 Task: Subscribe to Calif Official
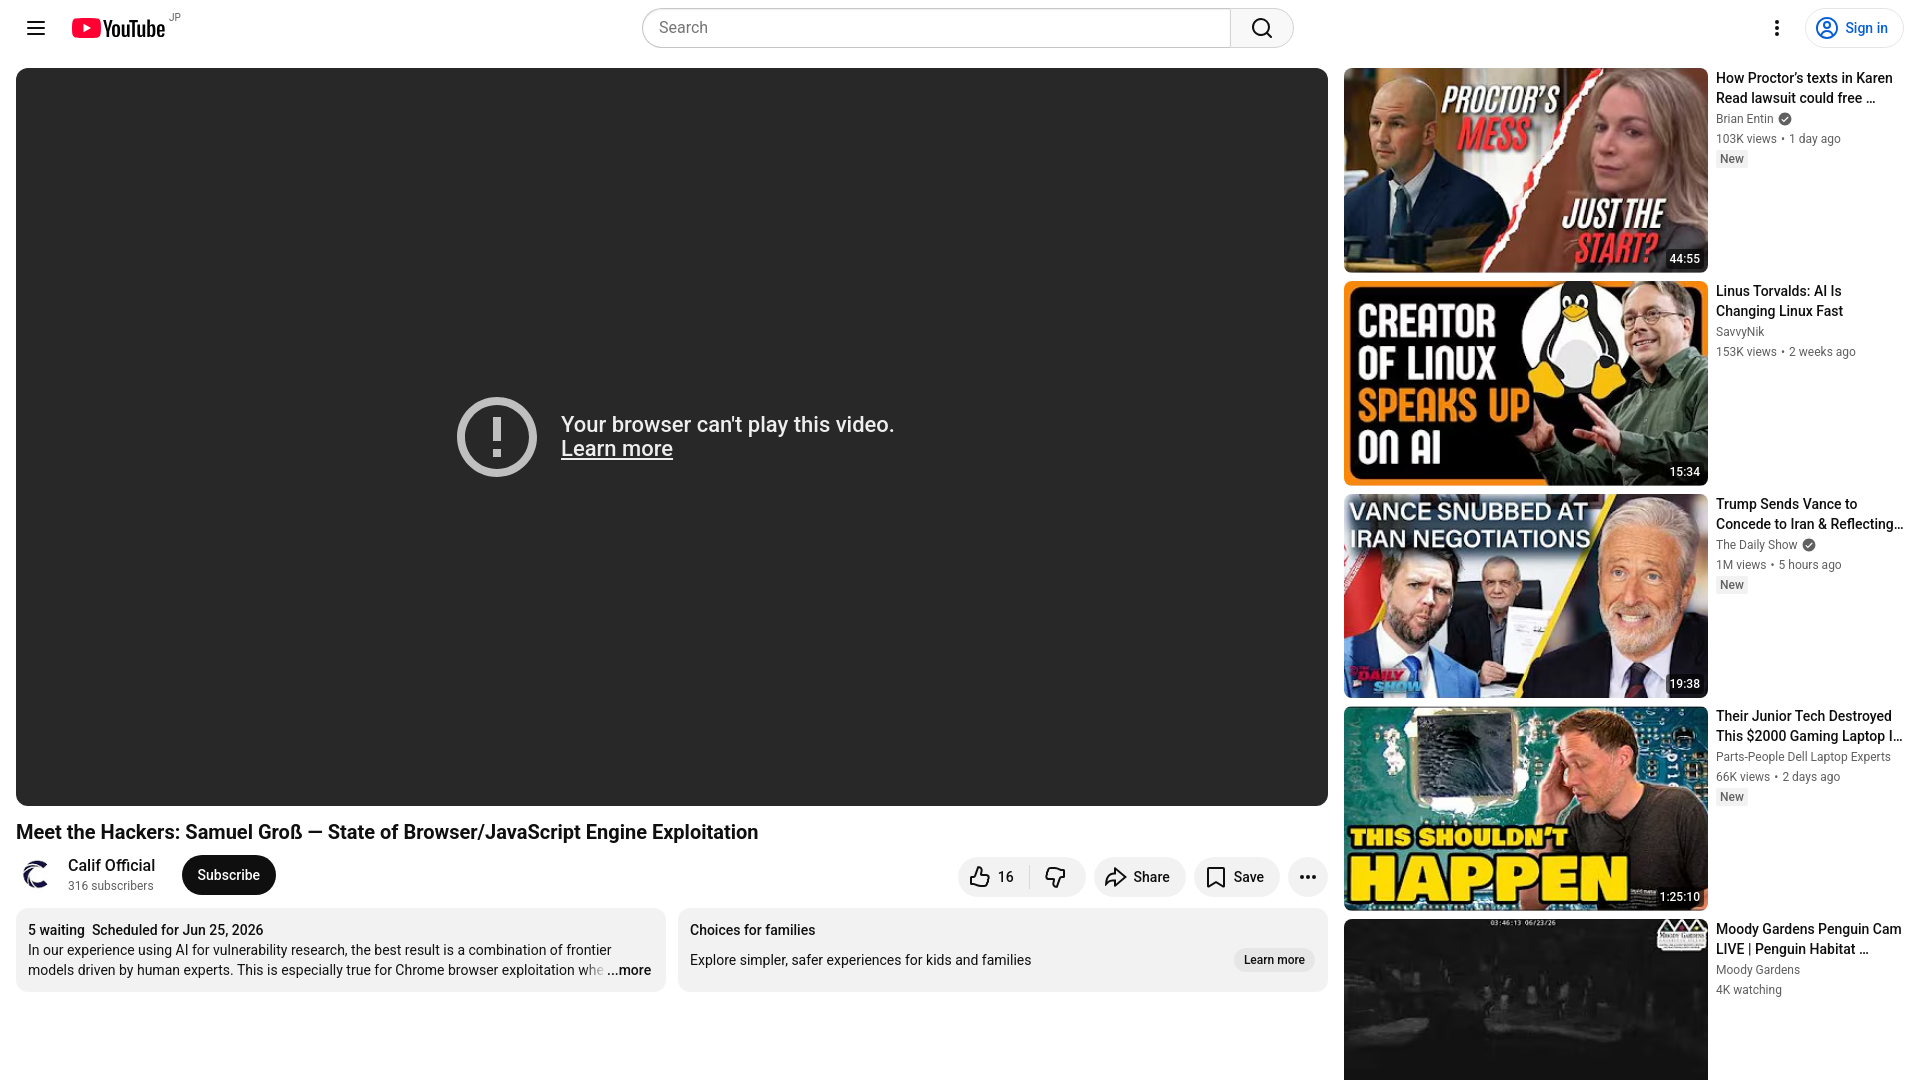tap(229, 875)
